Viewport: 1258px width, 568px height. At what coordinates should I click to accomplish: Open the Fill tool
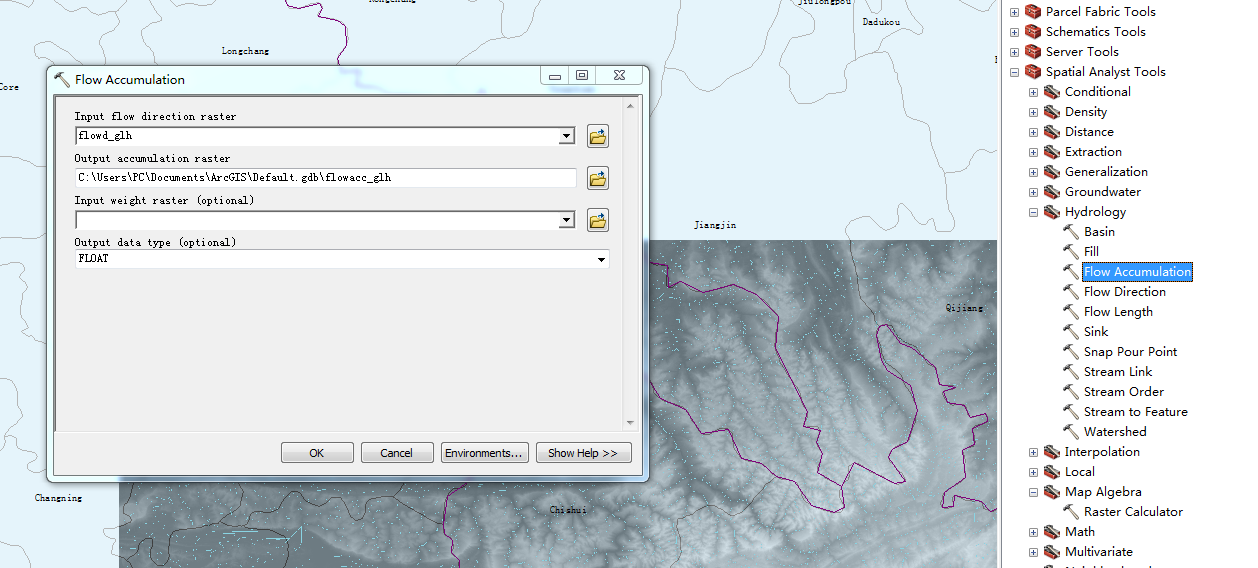1091,252
